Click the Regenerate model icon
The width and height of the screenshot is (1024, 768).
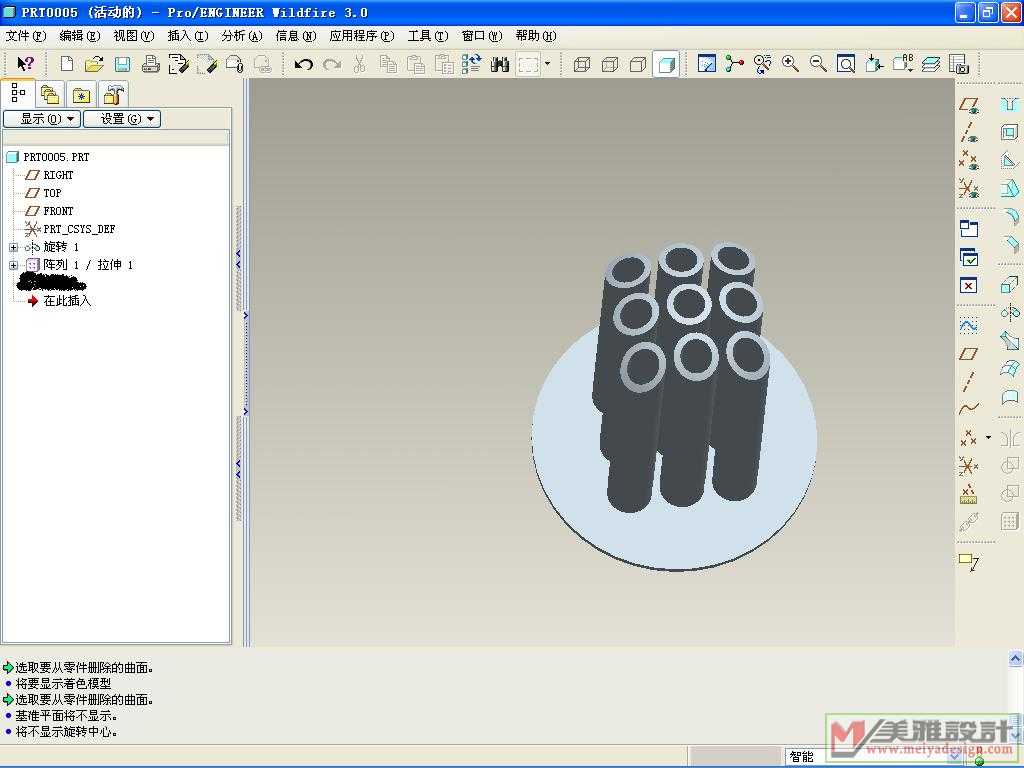[x=471, y=64]
